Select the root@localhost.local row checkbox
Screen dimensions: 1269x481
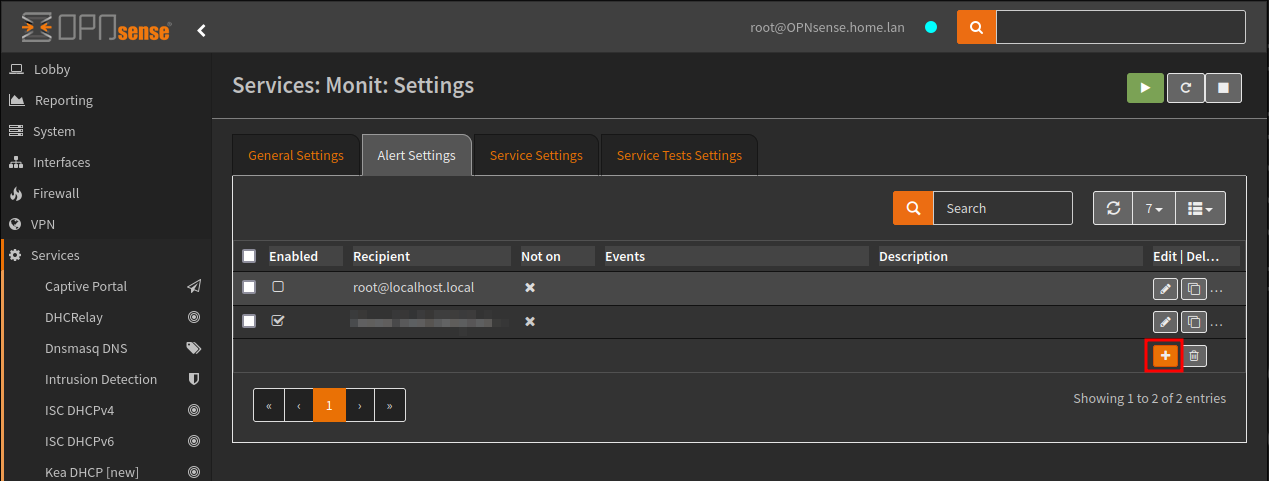click(x=249, y=287)
